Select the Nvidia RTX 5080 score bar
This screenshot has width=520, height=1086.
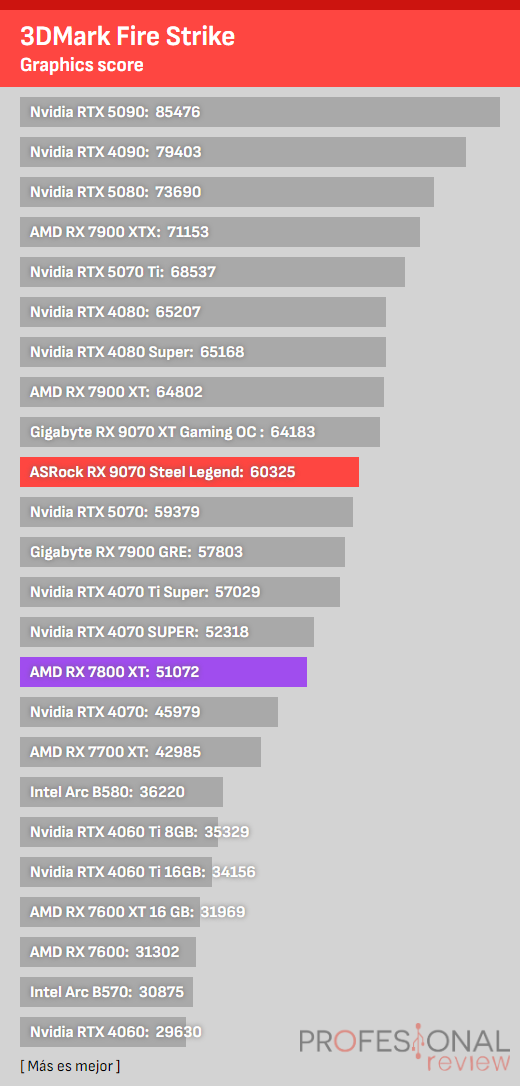[227, 192]
